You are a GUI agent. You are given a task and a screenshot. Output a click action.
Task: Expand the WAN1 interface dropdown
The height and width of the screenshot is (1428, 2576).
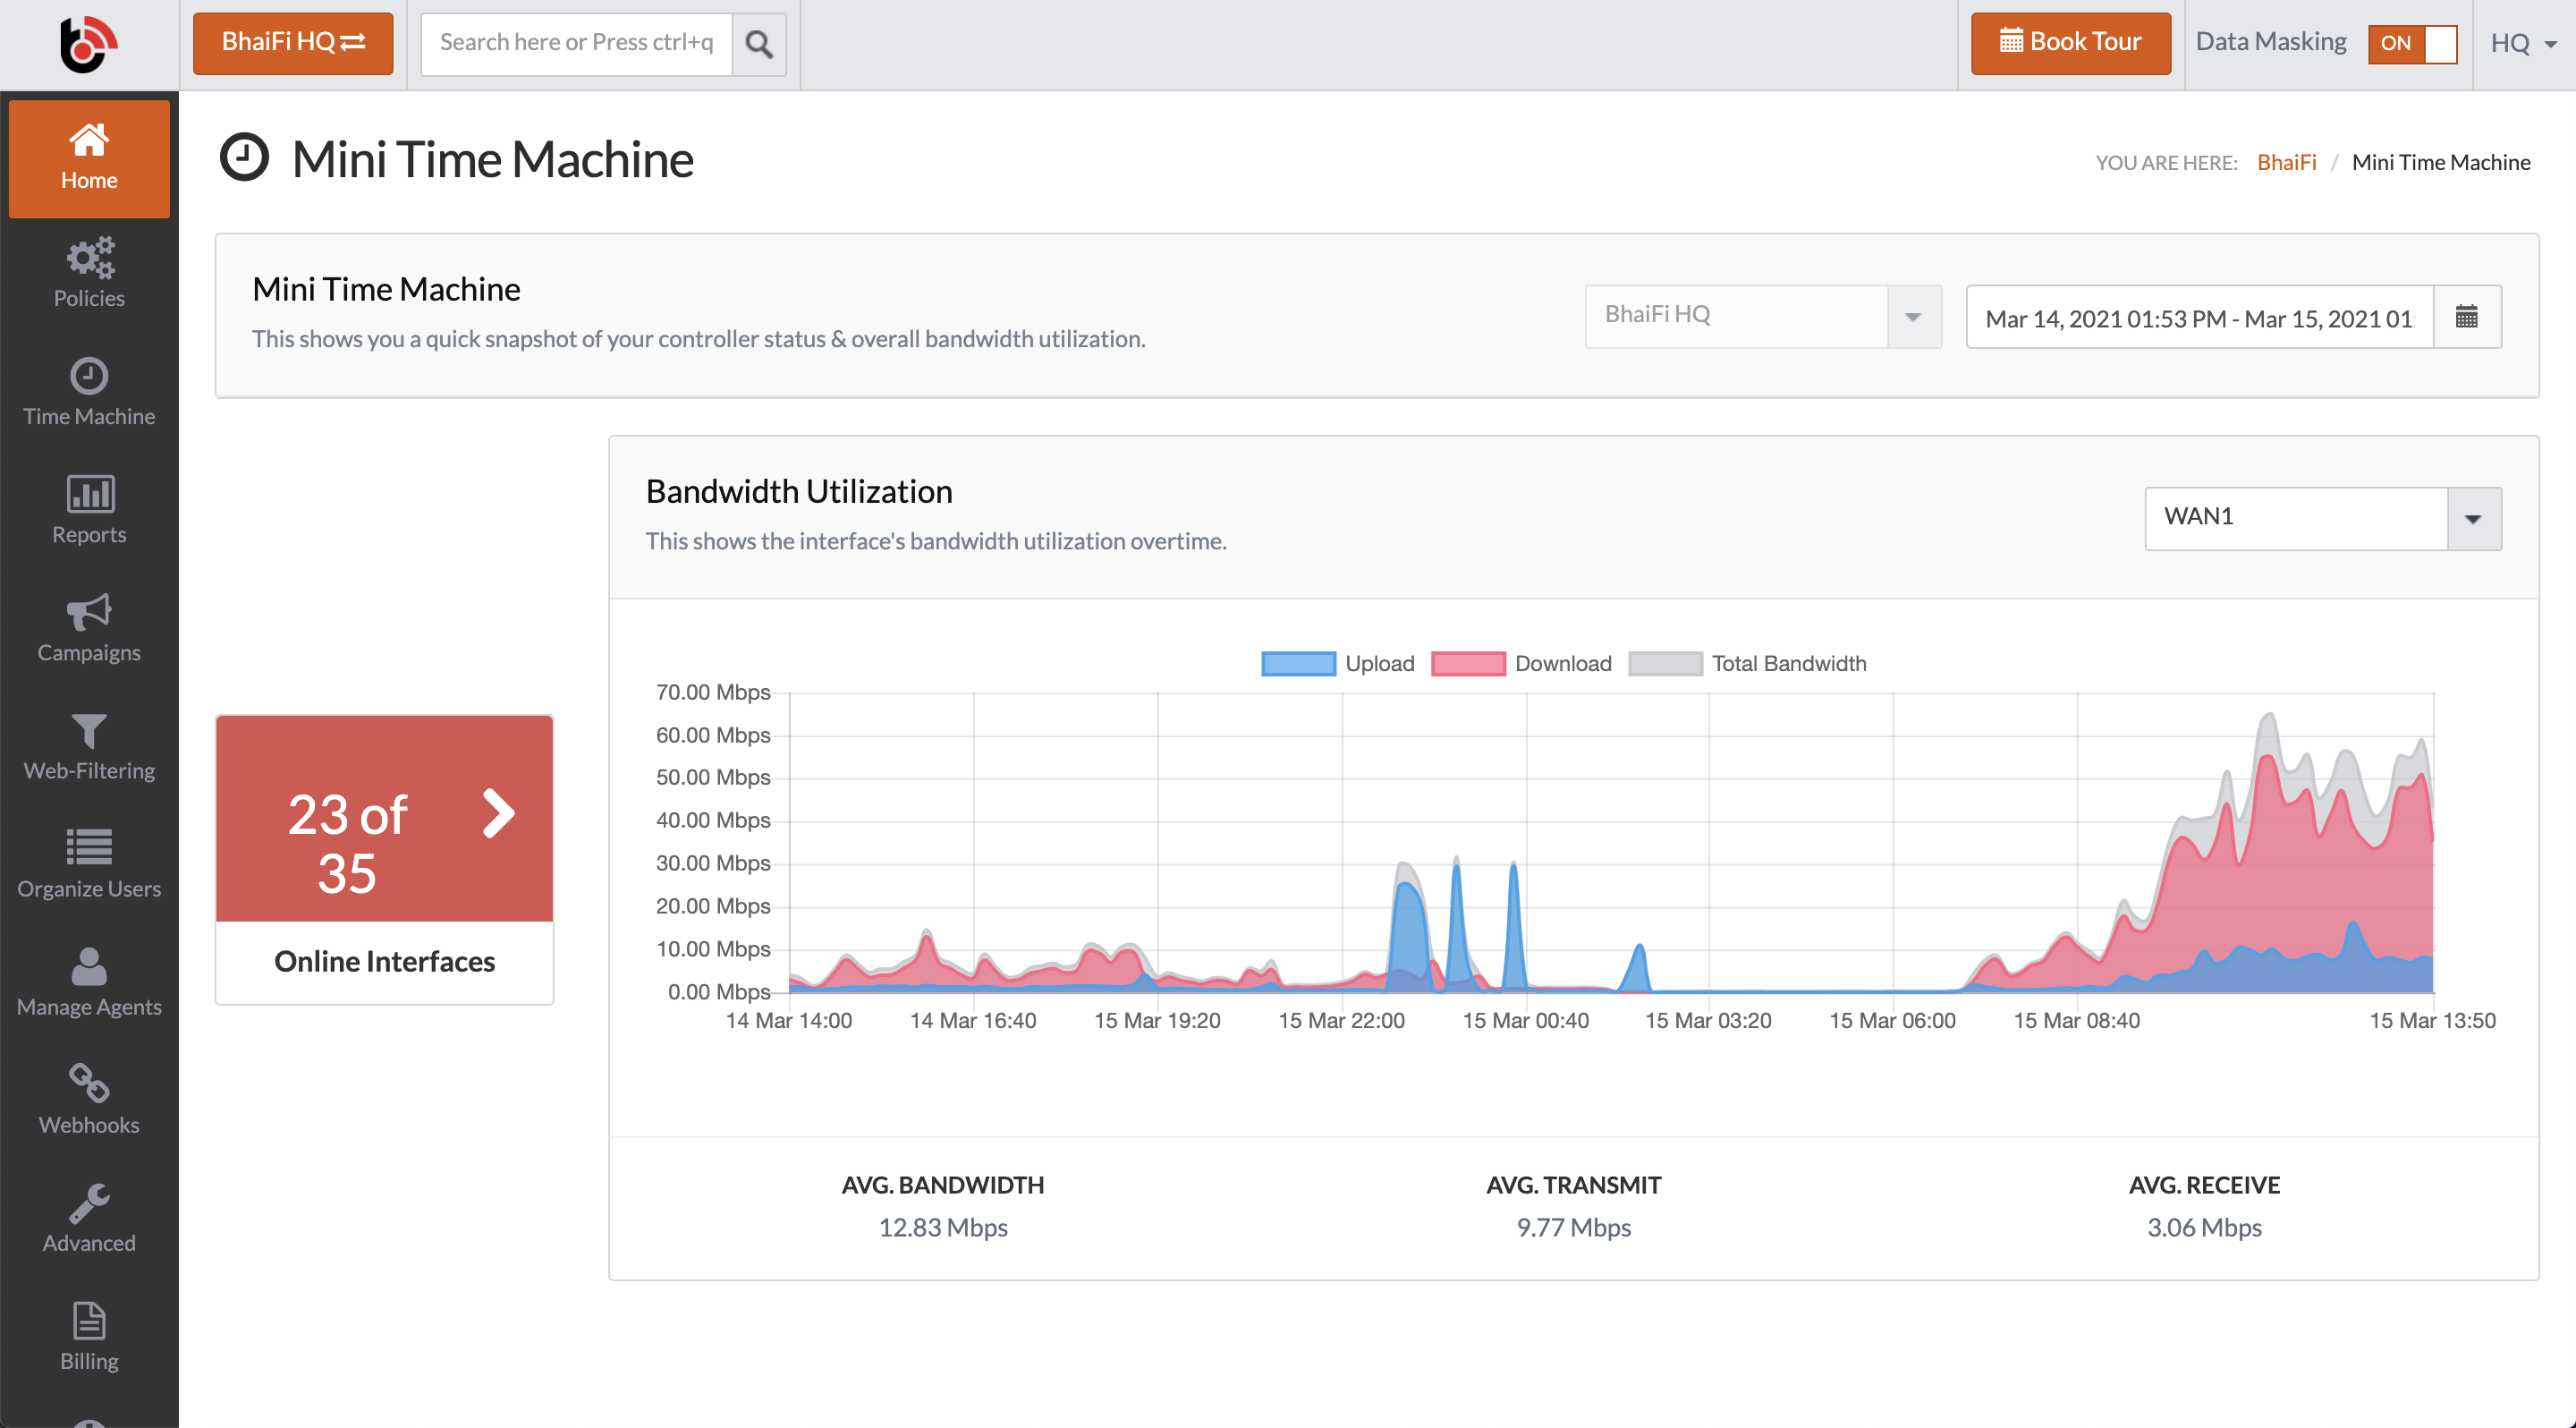pos(2472,518)
